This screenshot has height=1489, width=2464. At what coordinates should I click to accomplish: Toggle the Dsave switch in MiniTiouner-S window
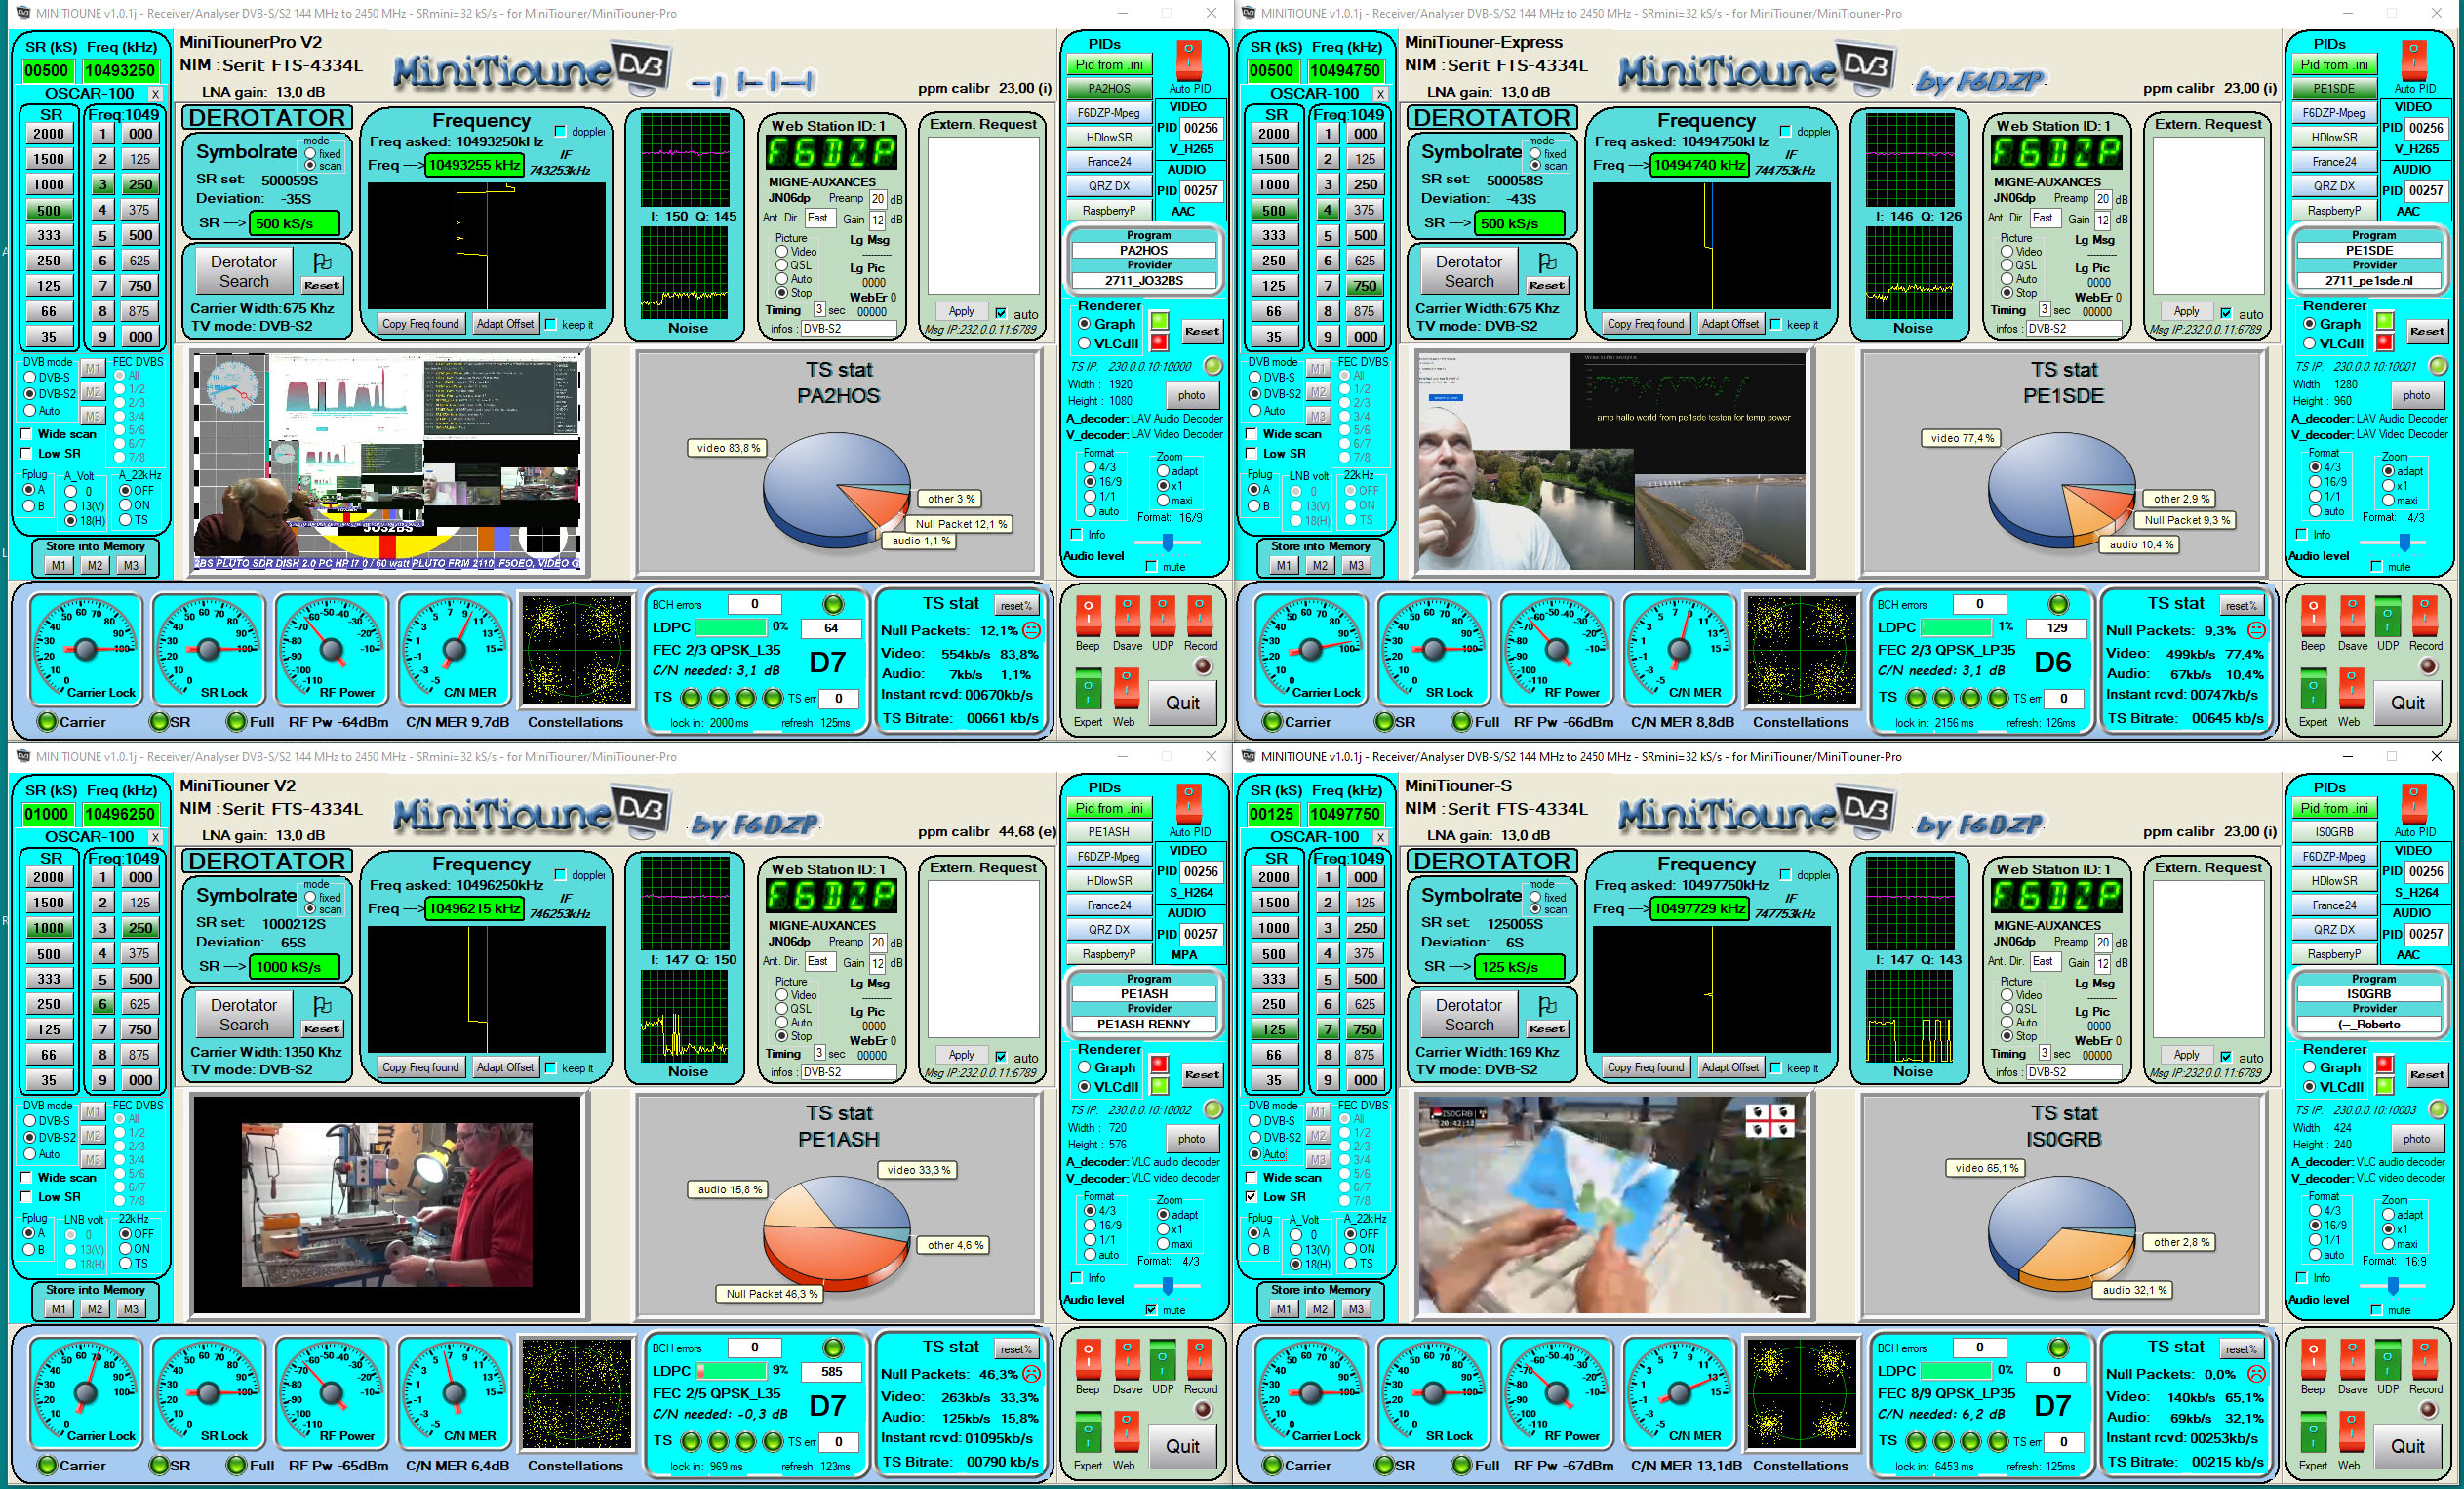(2352, 1359)
